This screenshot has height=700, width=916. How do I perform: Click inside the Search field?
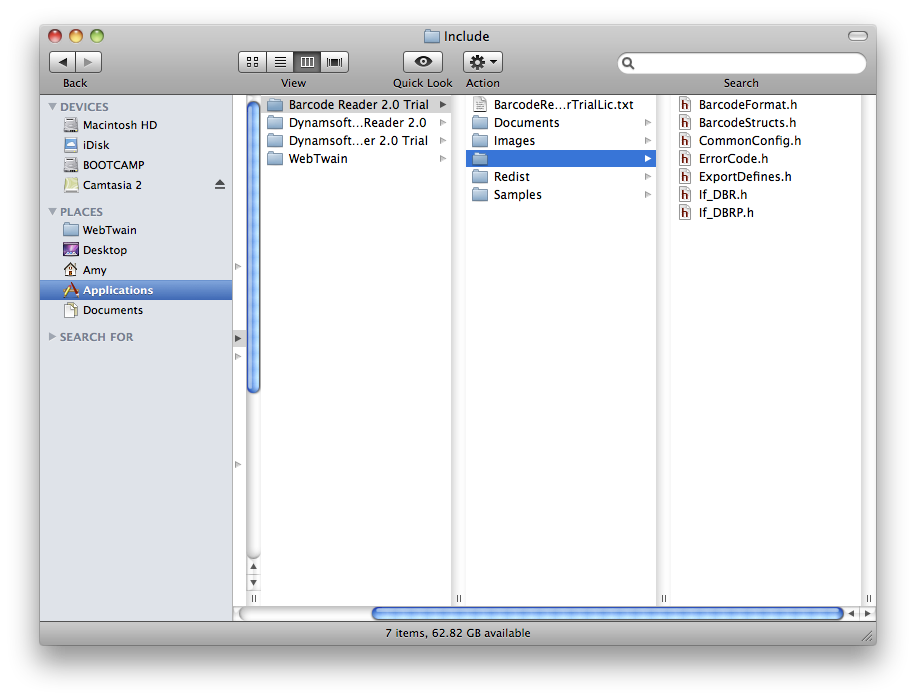point(745,63)
